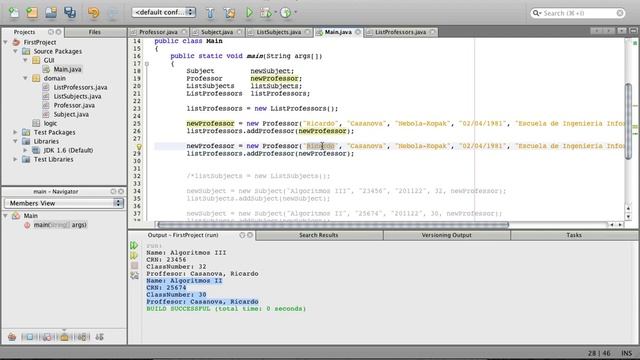Click the yellow re-run-with-changes icon in Output
This screenshot has width=640, height=360.
(134, 256)
